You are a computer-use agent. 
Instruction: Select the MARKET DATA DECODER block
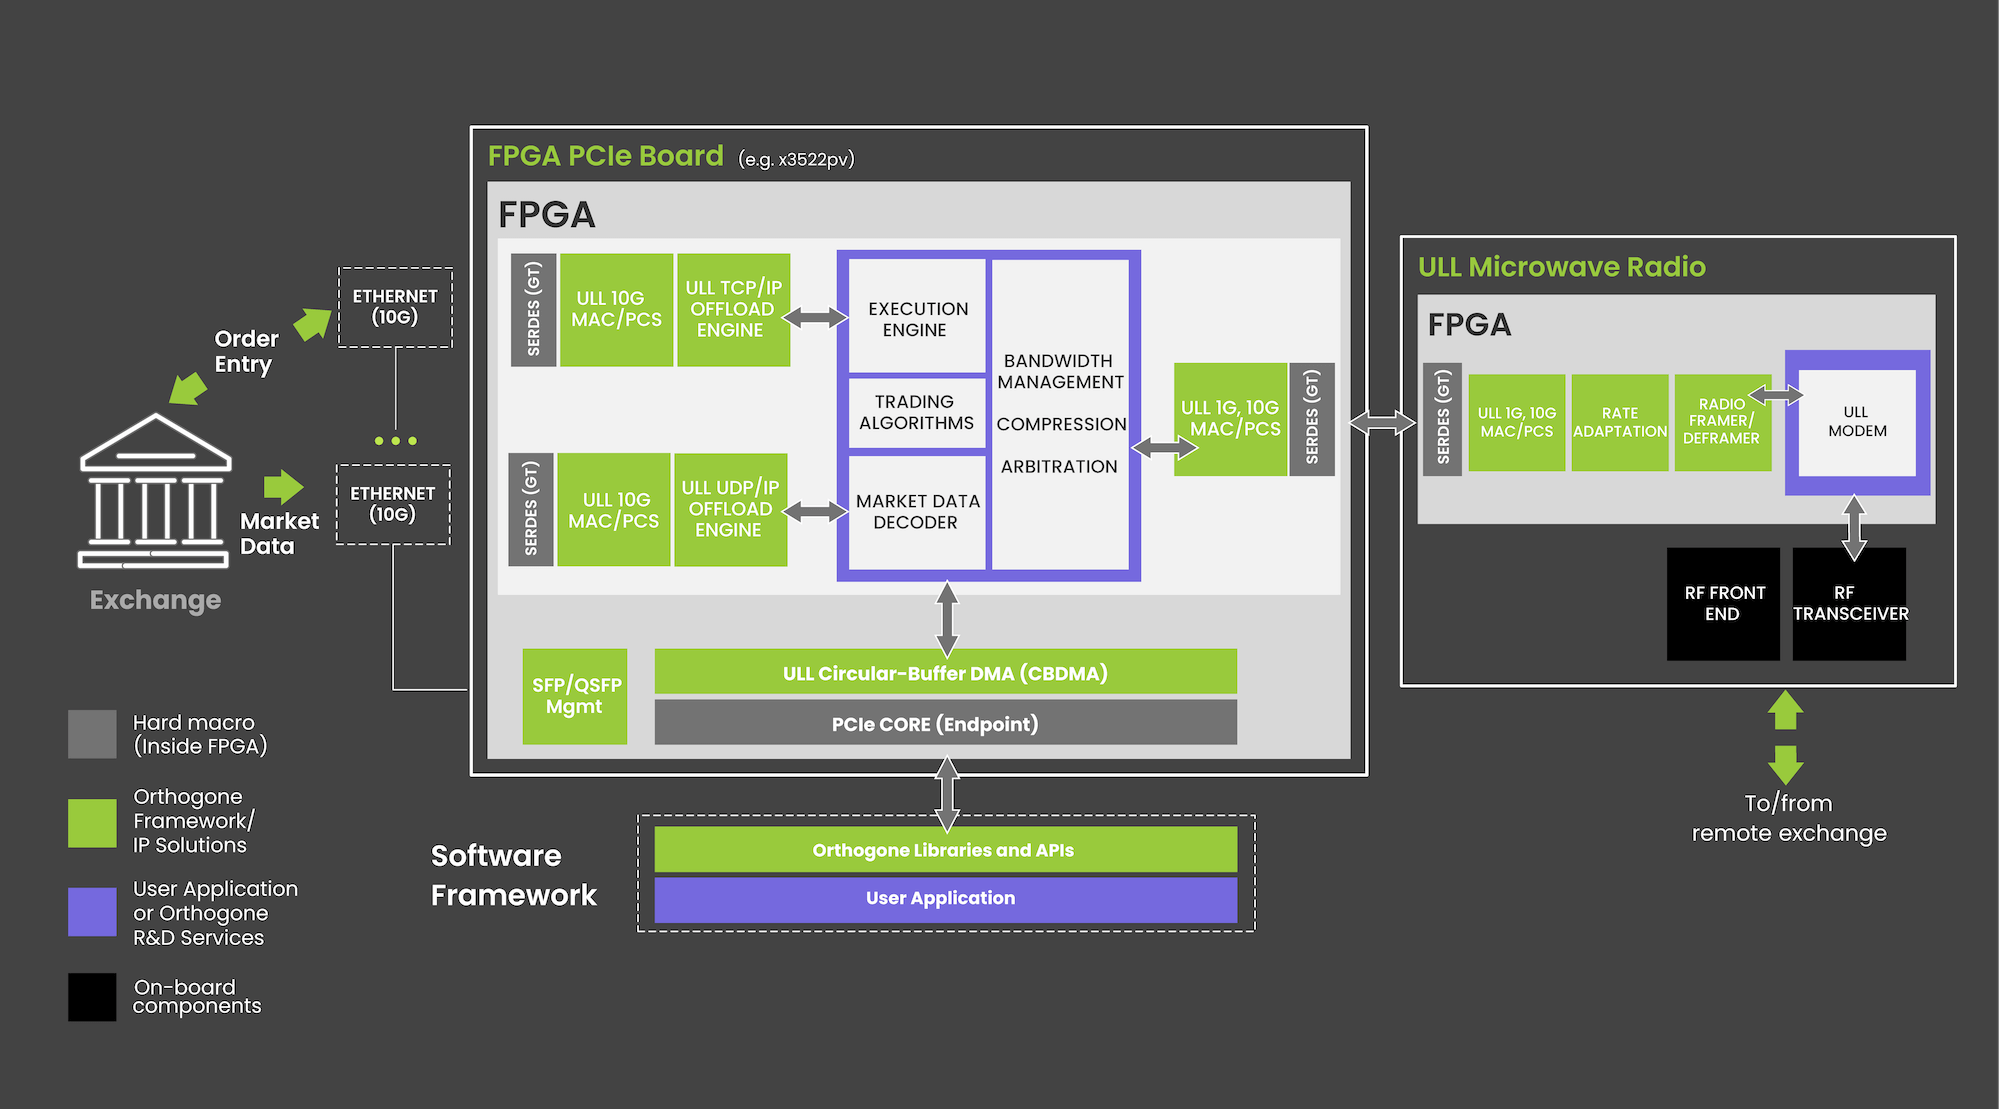[x=917, y=512]
